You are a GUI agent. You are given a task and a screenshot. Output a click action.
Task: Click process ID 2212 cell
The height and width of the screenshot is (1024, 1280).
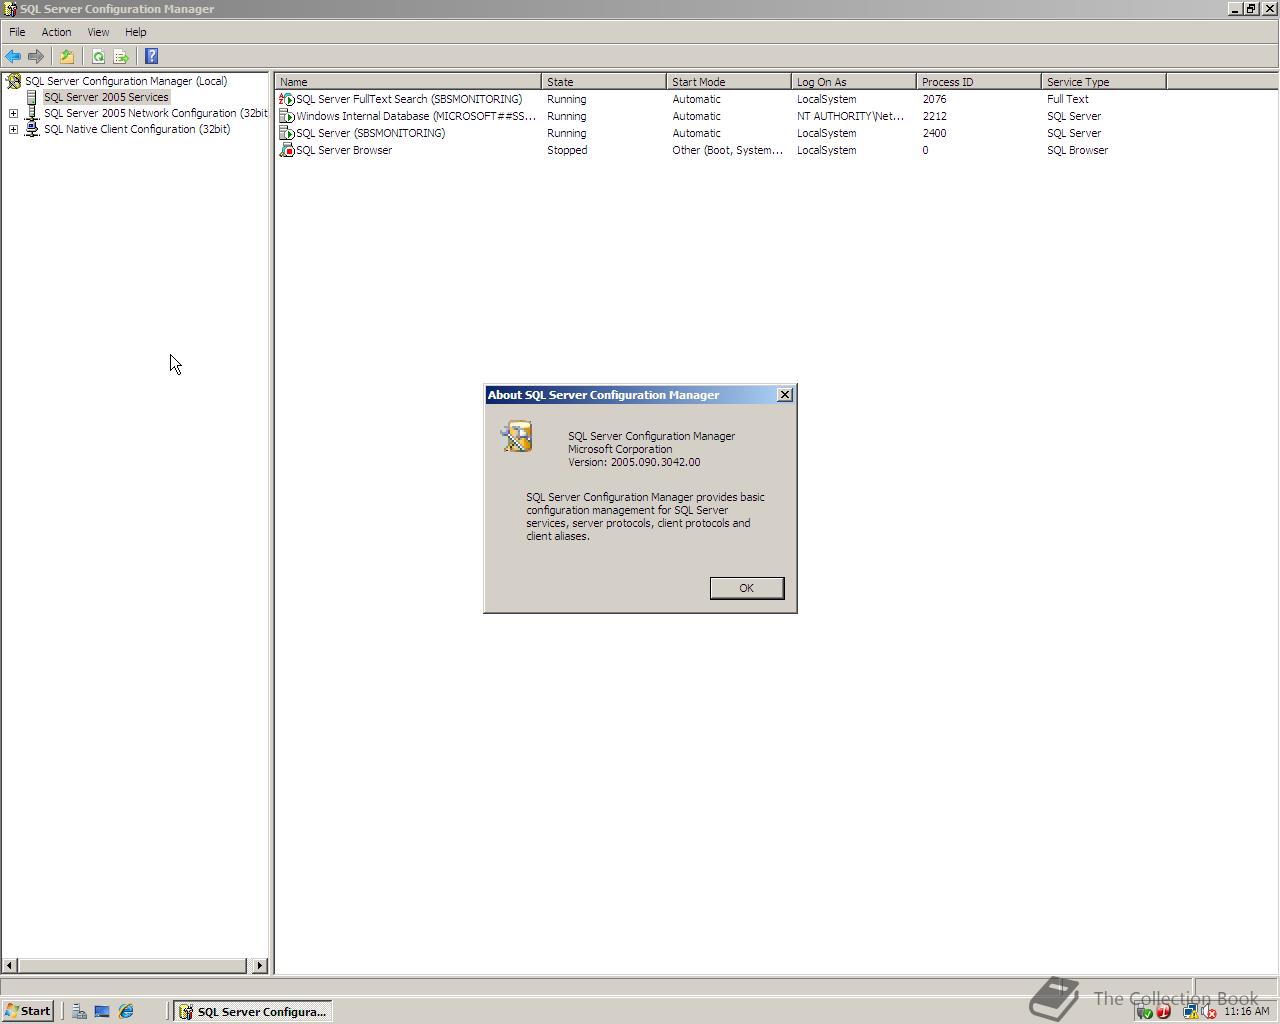coord(934,116)
